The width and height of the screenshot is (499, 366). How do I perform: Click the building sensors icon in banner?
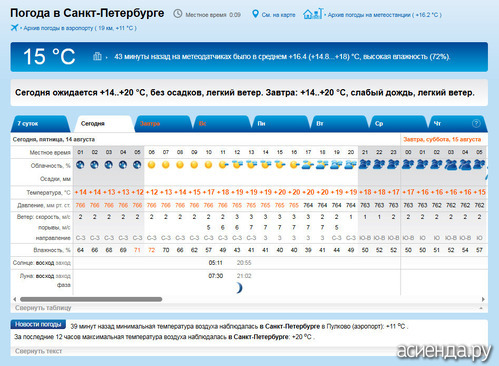(97, 56)
